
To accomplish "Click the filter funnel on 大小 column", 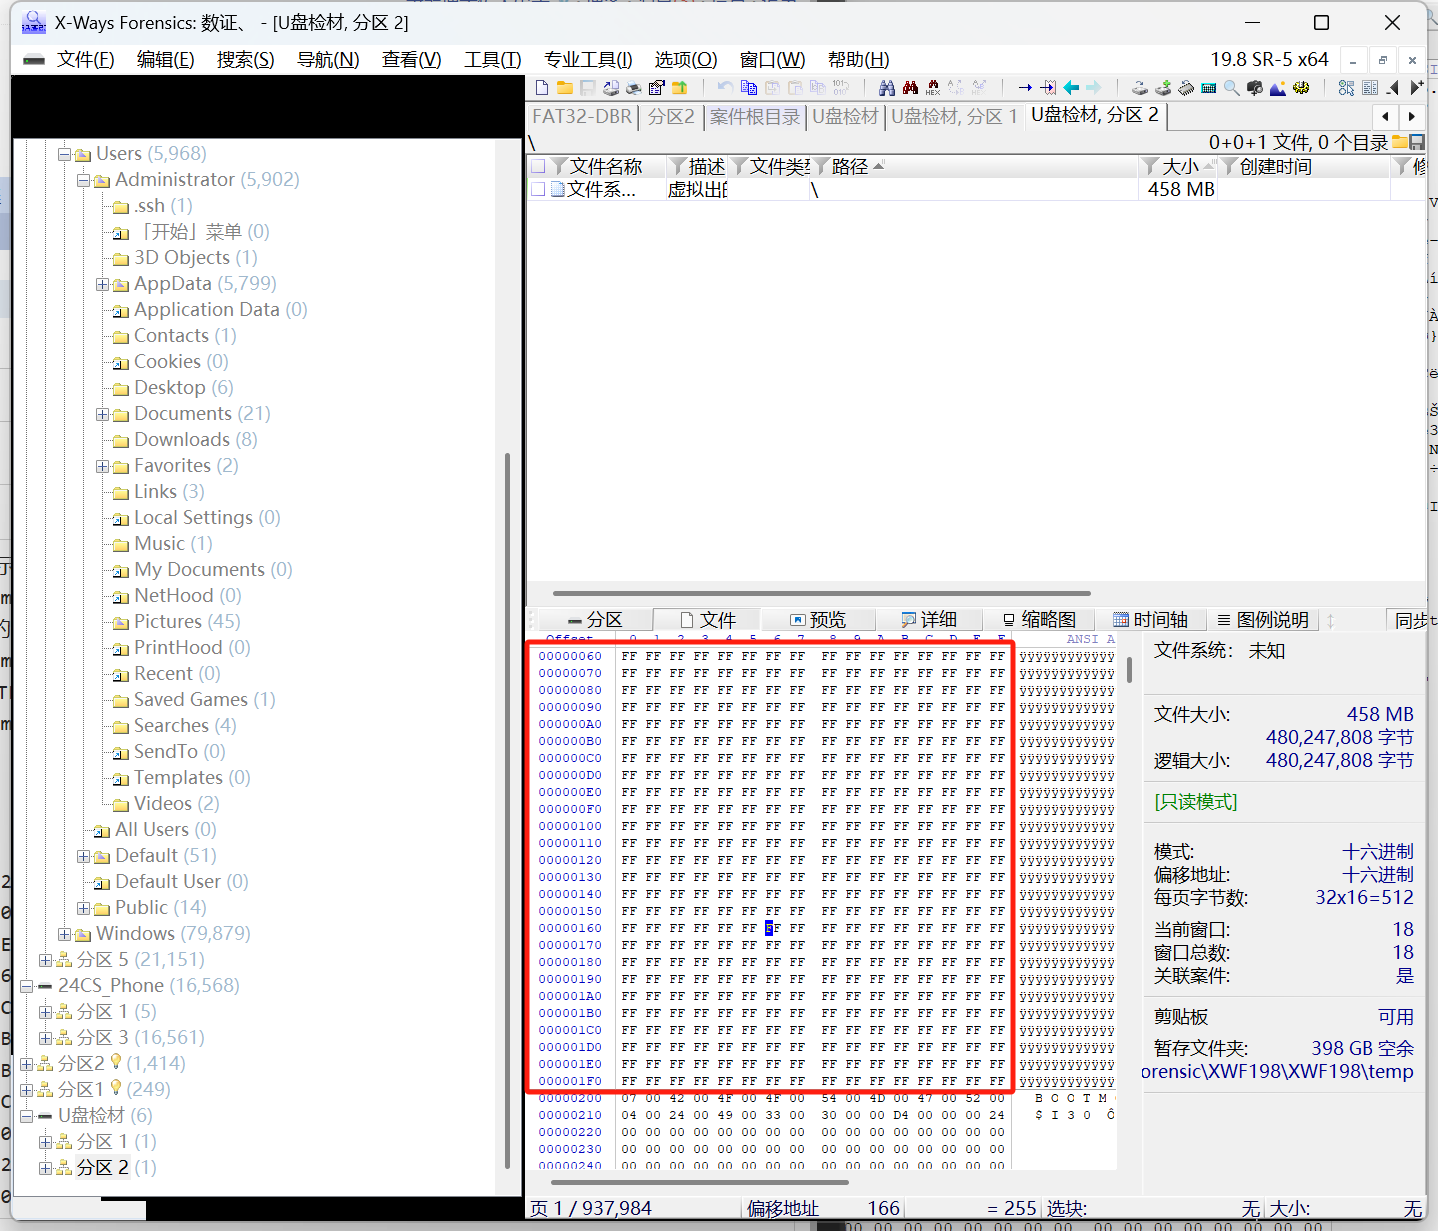I will pos(1151,166).
